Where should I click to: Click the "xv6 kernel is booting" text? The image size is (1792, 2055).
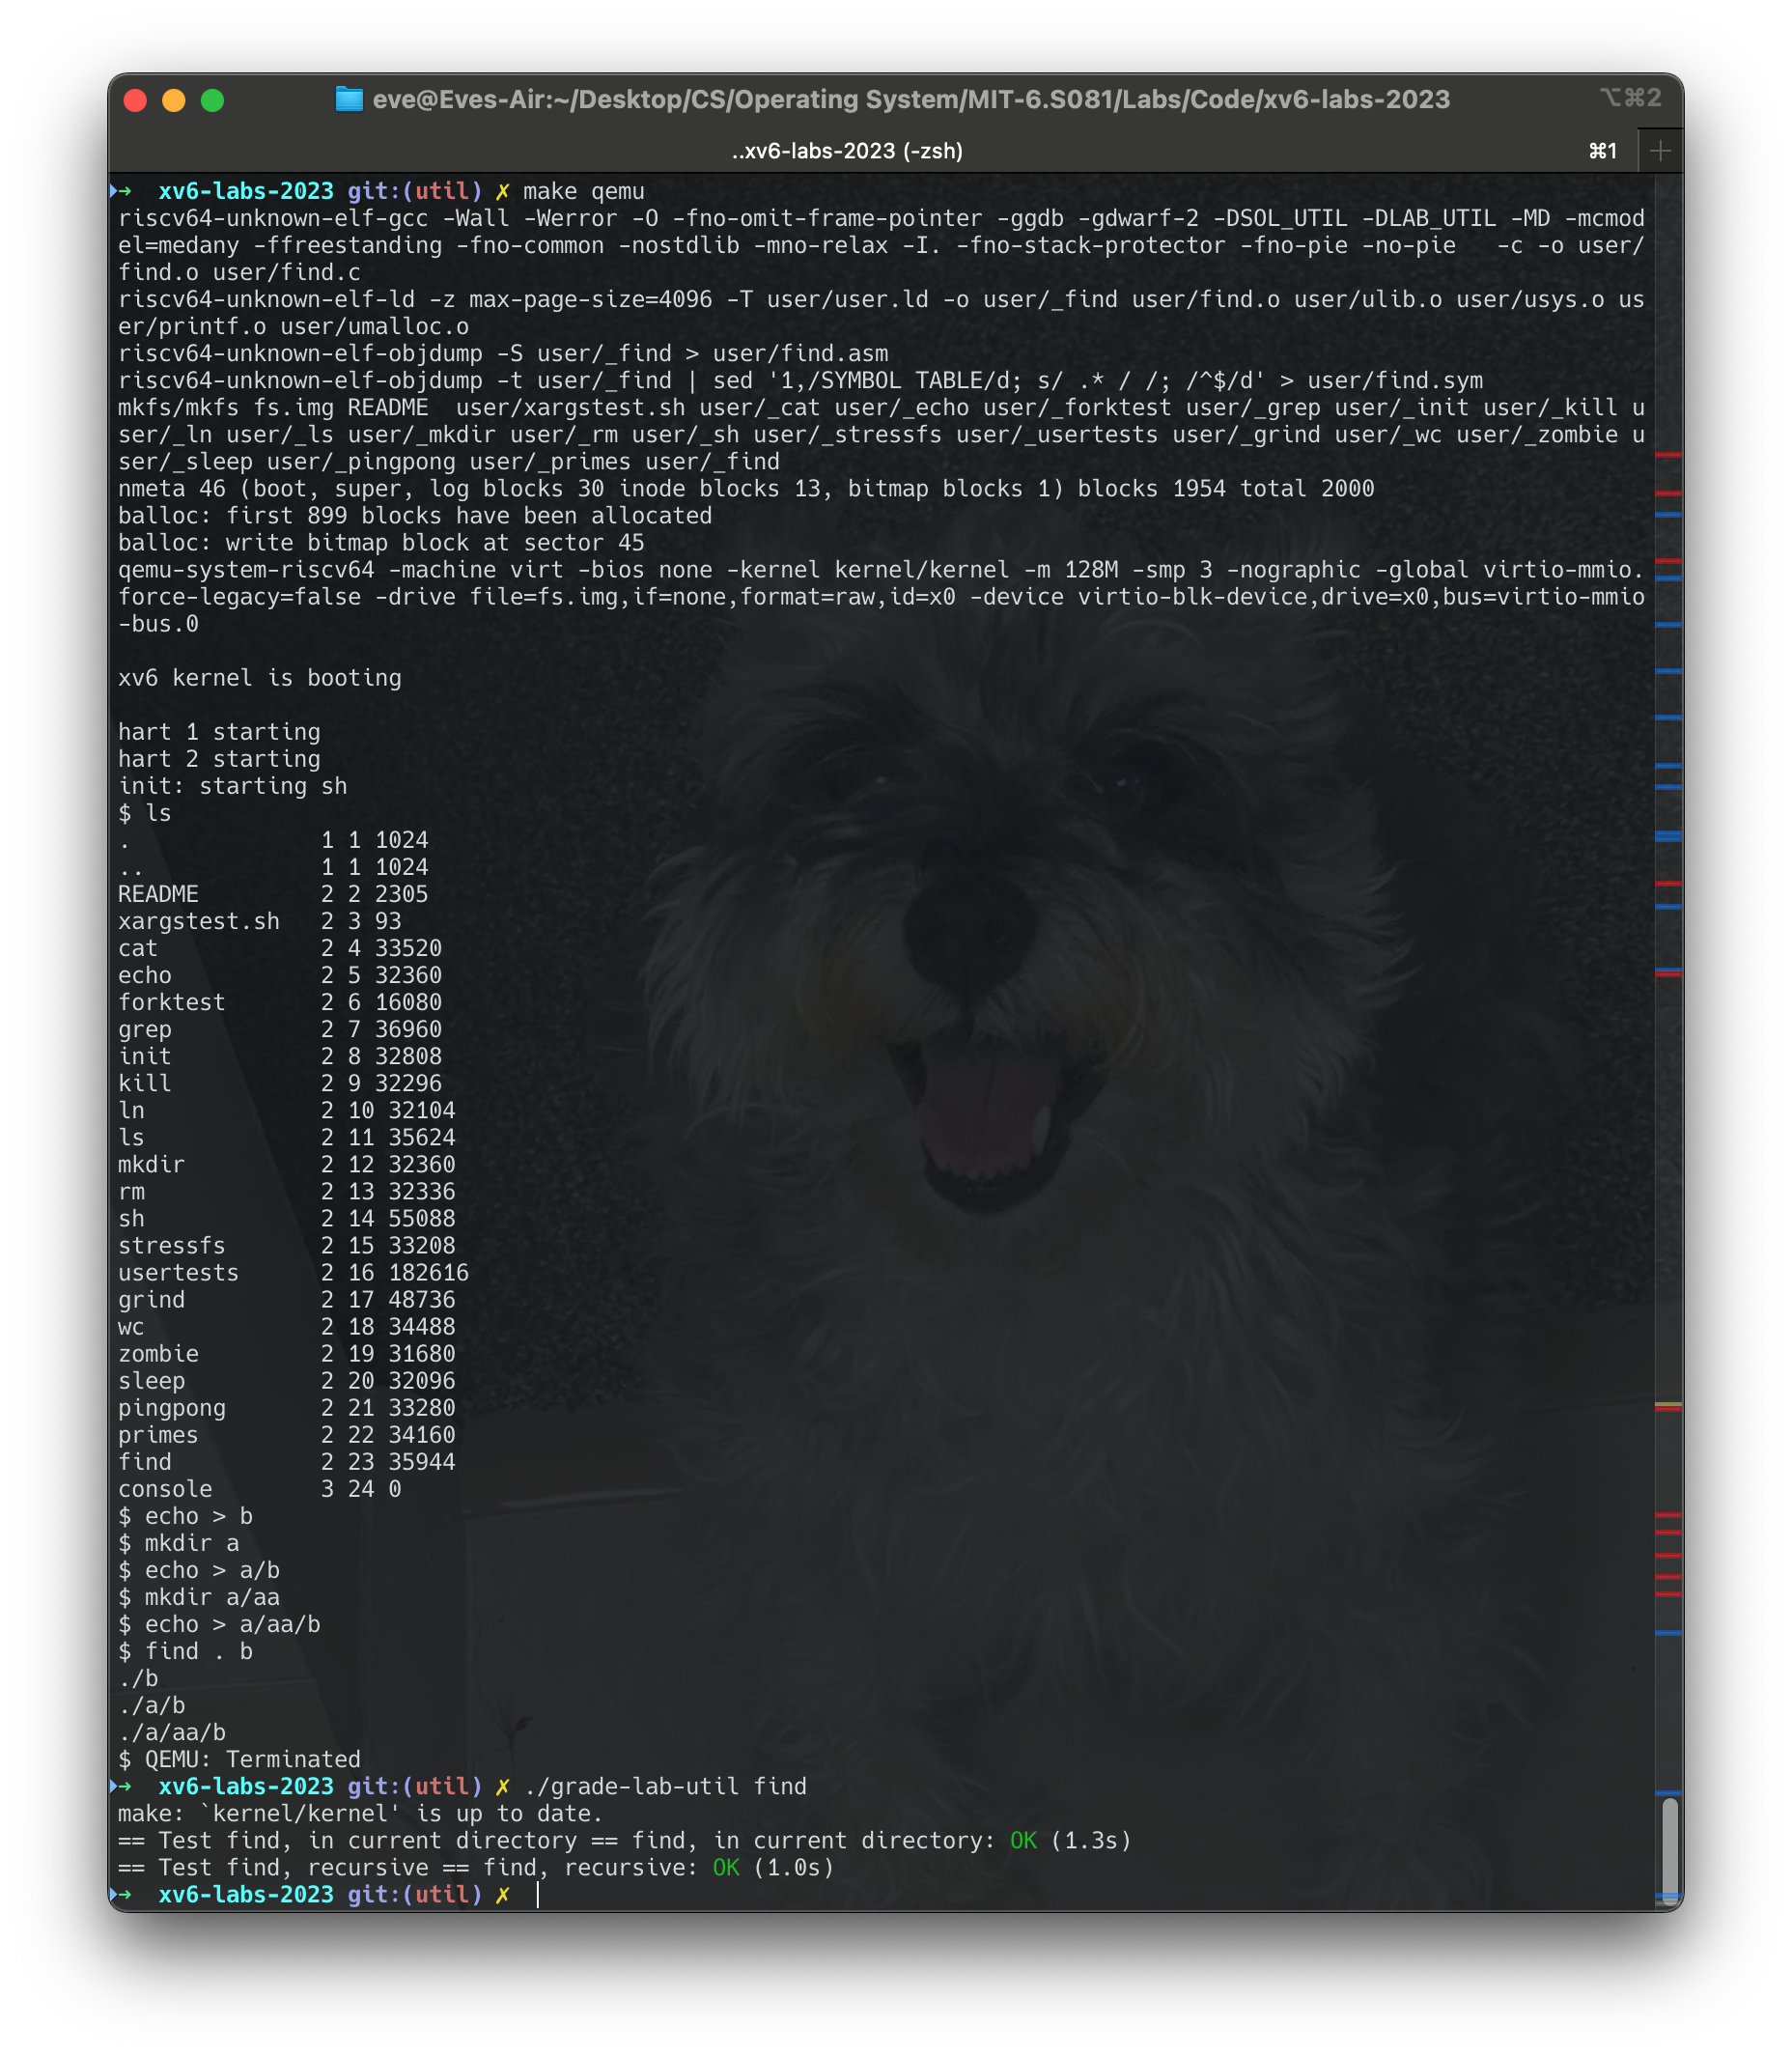[x=258, y=677]
